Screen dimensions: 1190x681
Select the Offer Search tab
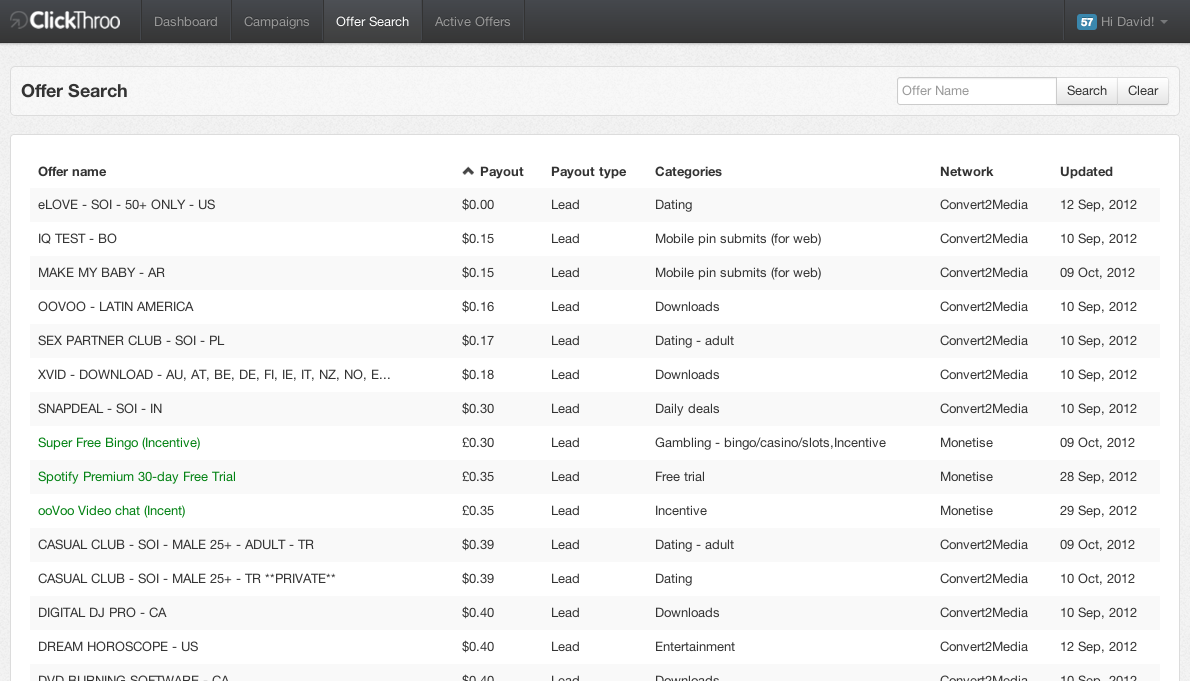tap(372, 22)
